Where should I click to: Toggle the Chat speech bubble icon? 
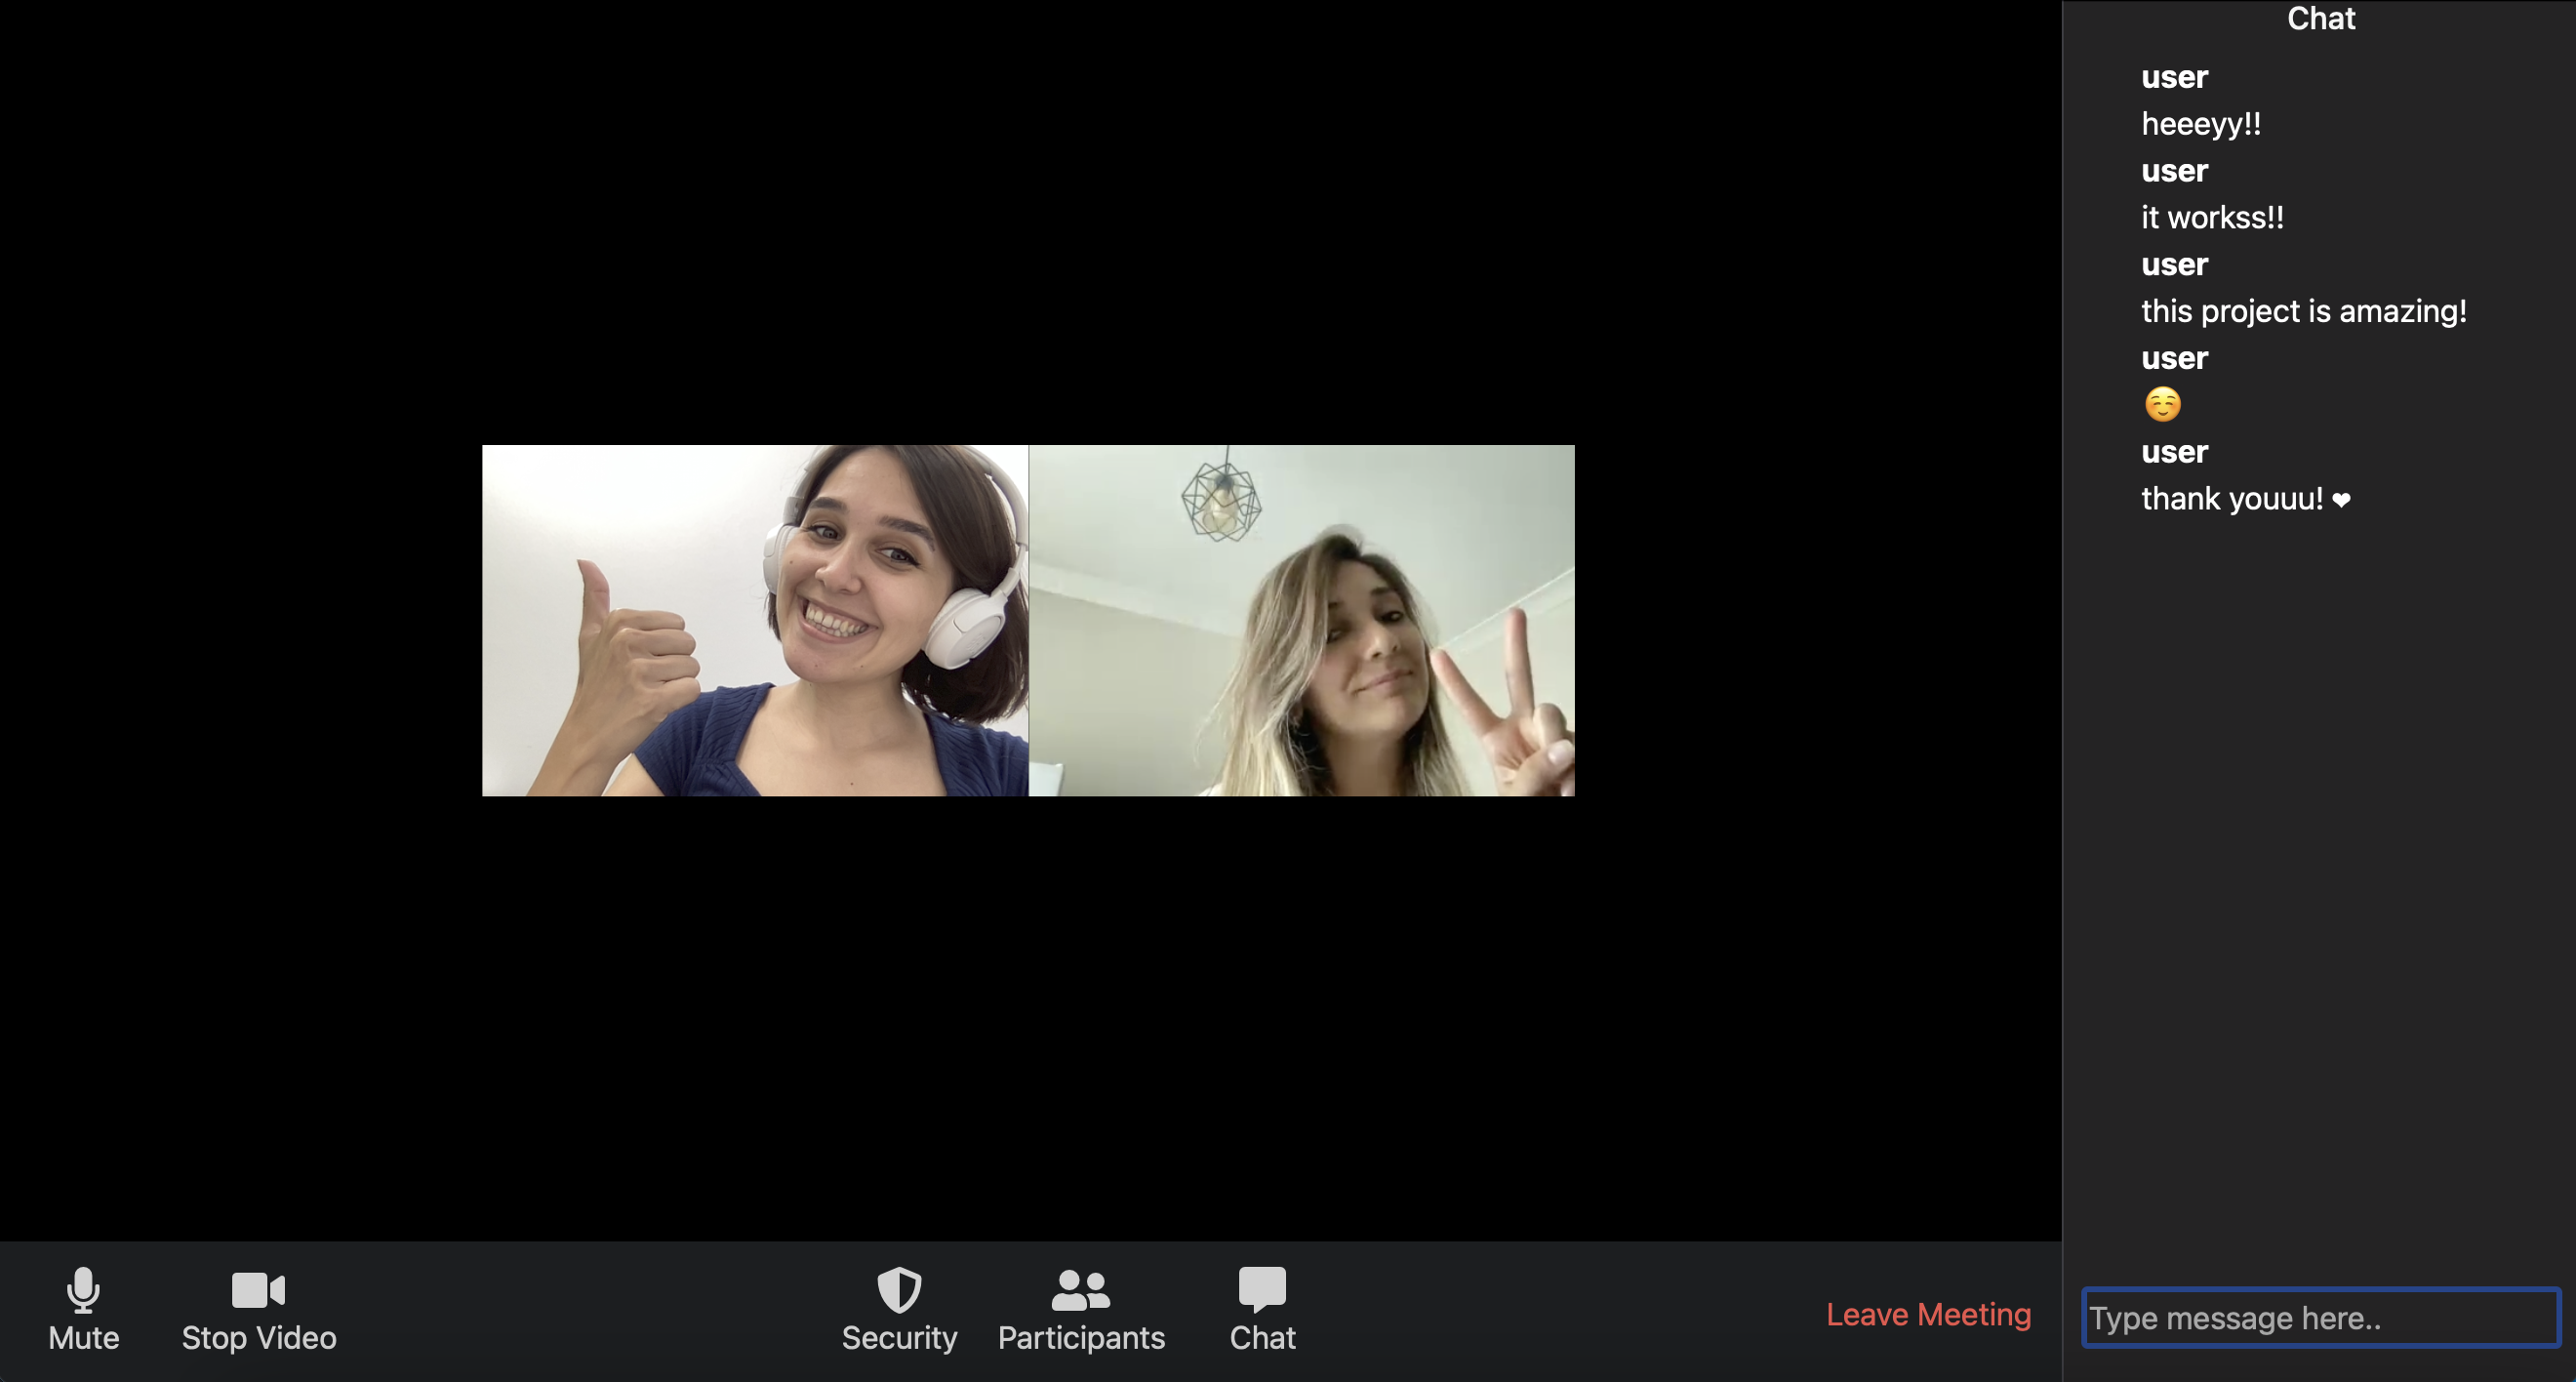coord(1262,1289)
